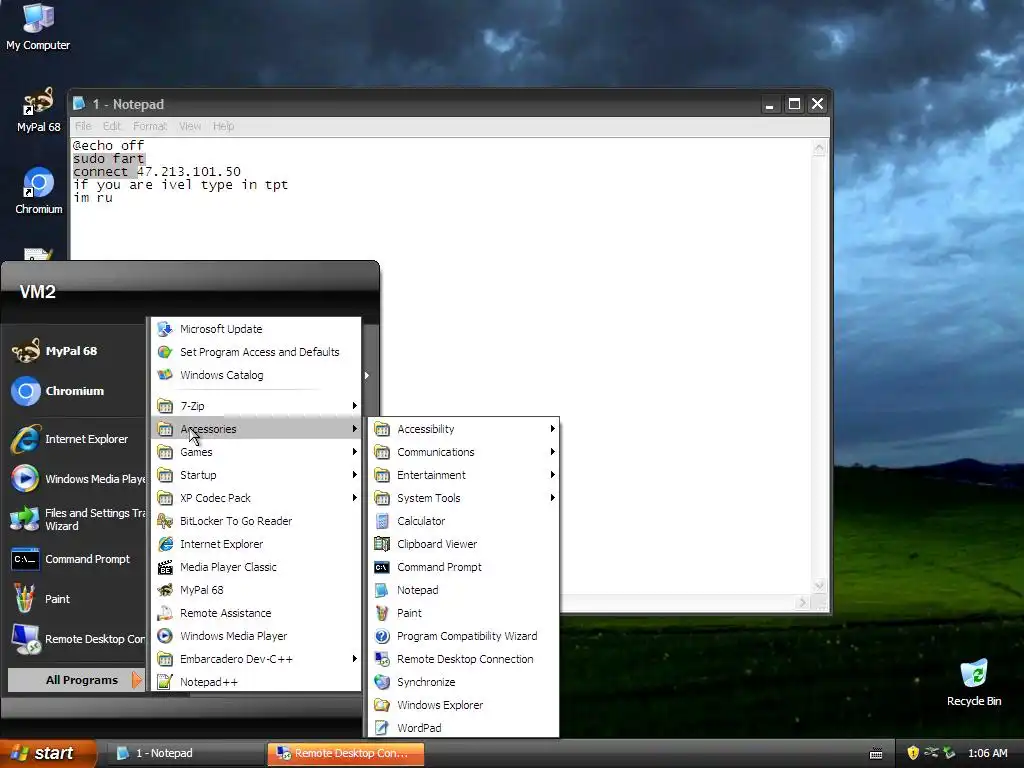Viewport: 1024px width, 768px height.
Task: Click the 1:06 AM taskbar clock
Action: 987,753
